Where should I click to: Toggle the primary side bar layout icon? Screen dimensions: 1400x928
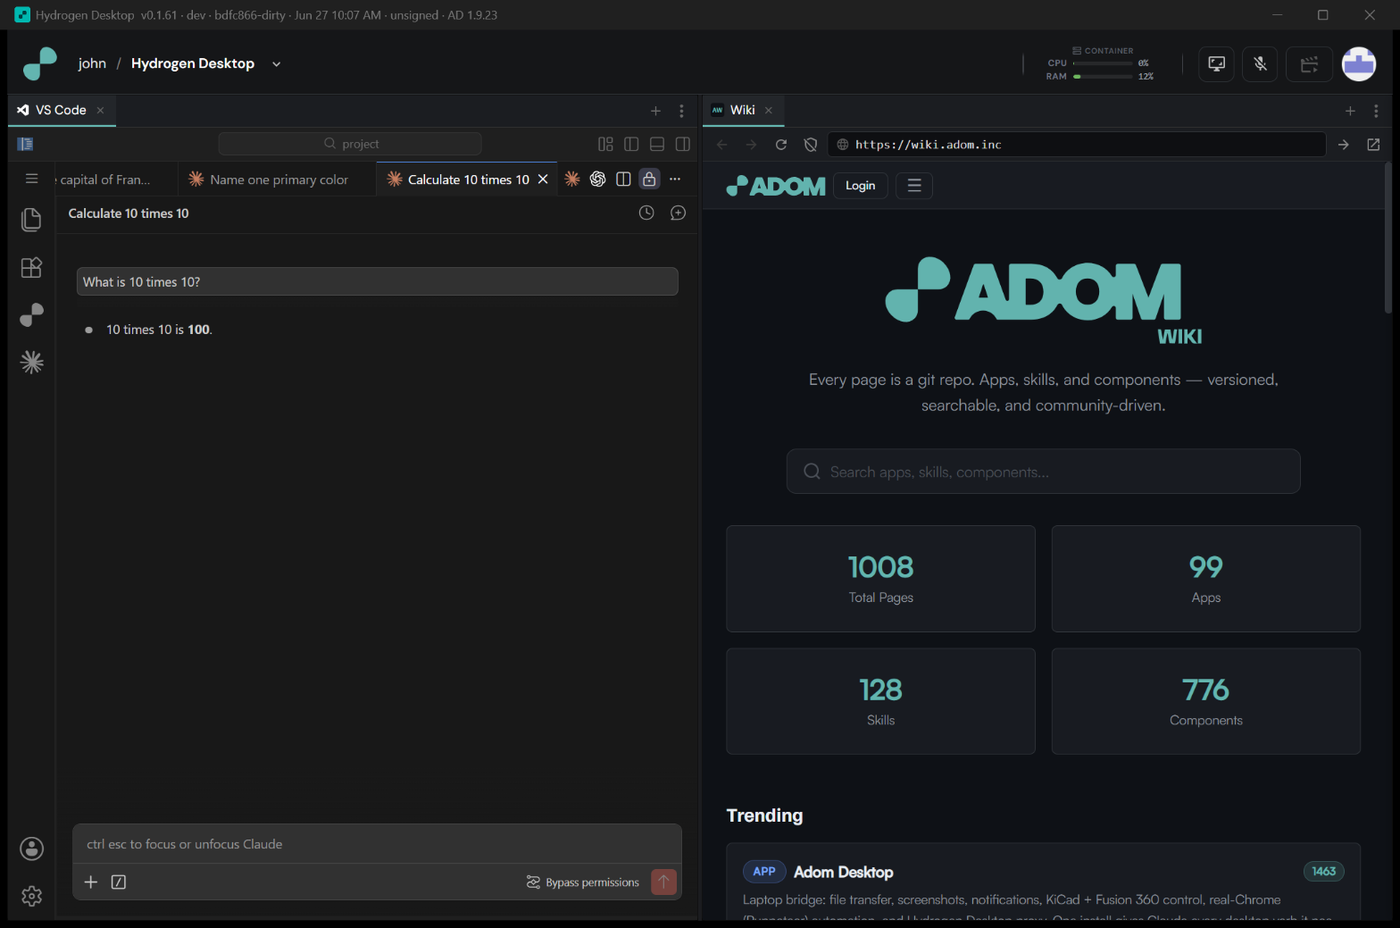pyautogui.click(x=631, y=144)
